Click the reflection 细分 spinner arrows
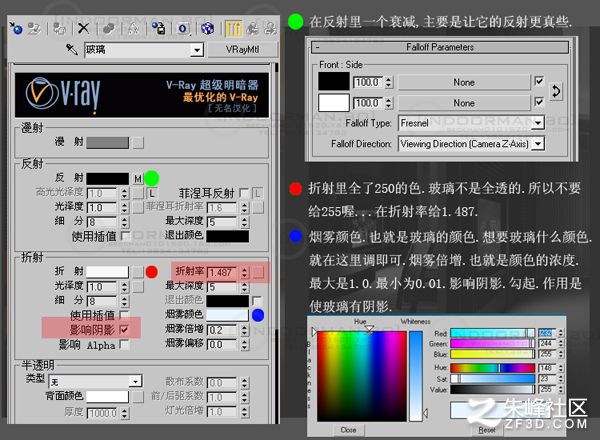600x440 pixels. [x=124, y=222]
